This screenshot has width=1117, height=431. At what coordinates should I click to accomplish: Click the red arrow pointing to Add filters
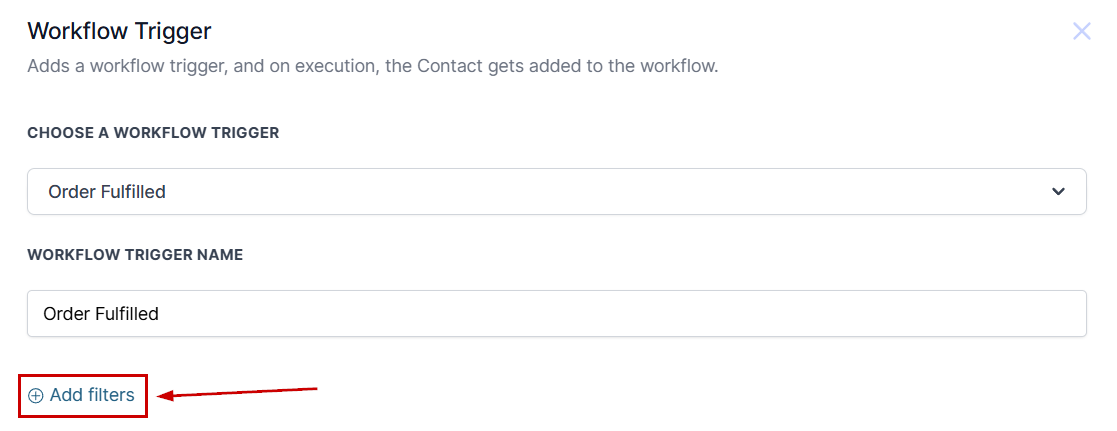point(239,393)
